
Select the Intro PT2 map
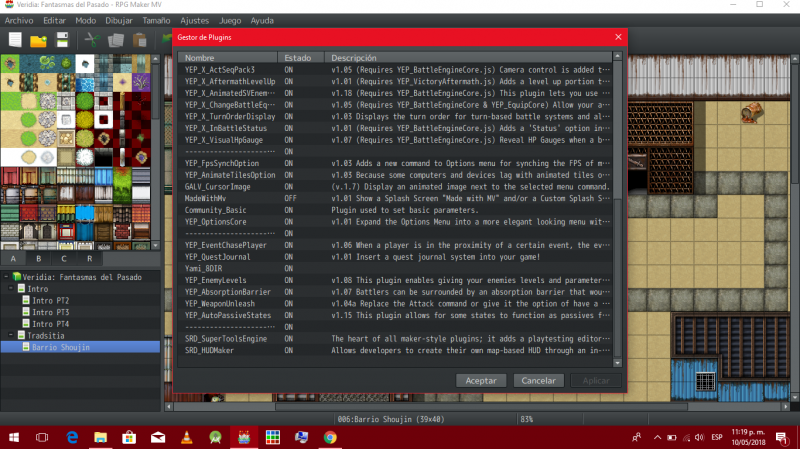point(51,301)
